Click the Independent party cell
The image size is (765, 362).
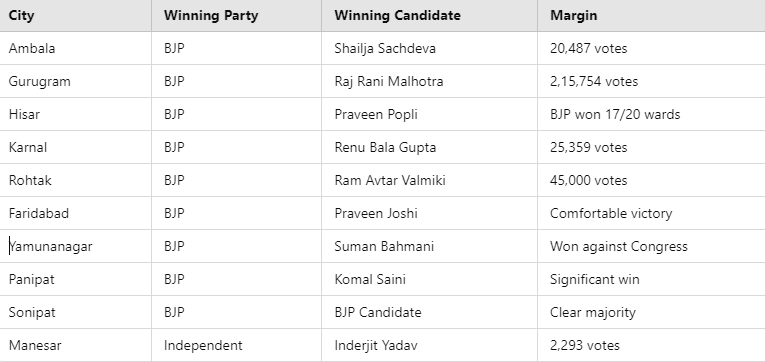coord(237,345)
